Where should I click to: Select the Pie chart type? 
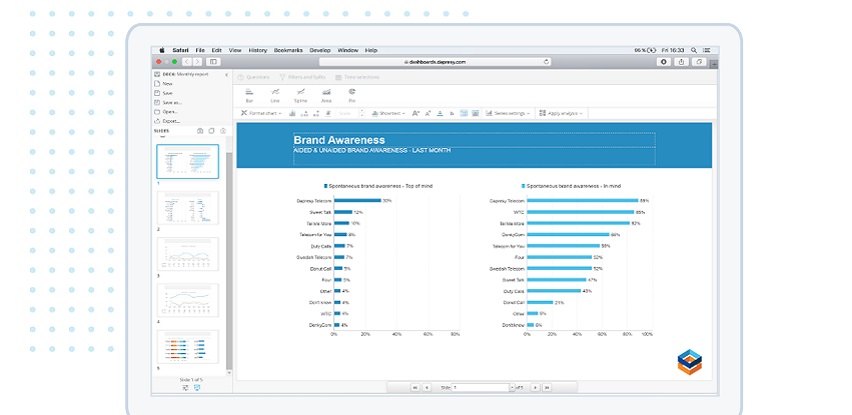click(352, 96)
